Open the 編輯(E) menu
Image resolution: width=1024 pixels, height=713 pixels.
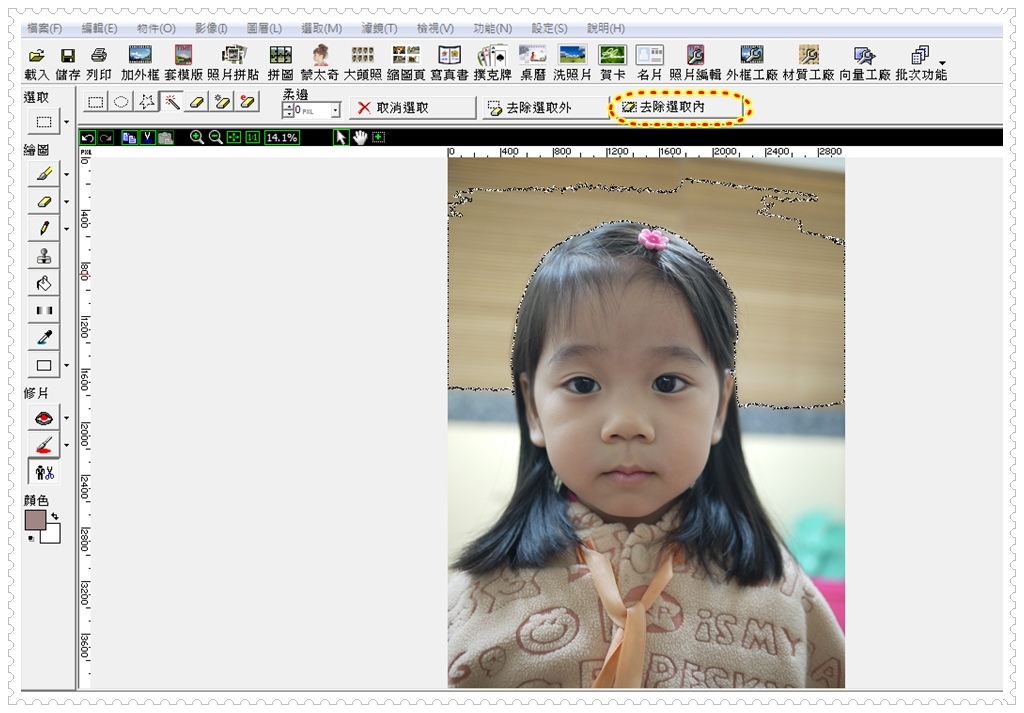(99, 29)
